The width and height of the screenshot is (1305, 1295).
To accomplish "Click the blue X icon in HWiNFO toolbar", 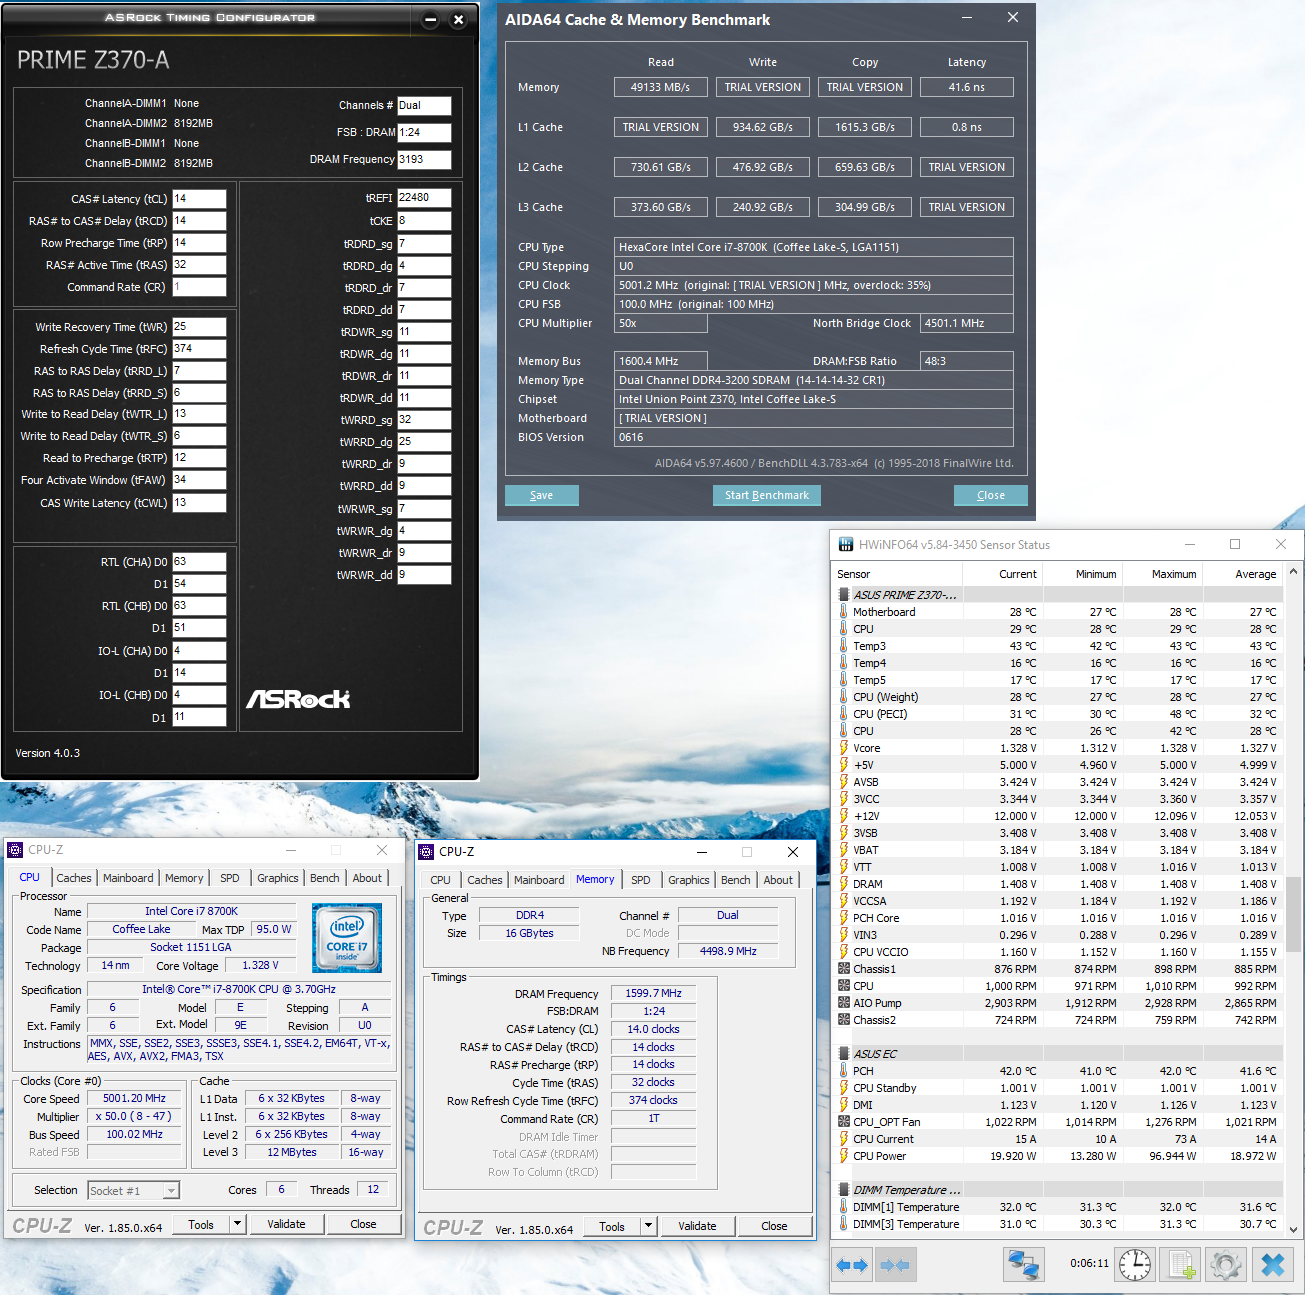I will [x=1273, y=1265].
